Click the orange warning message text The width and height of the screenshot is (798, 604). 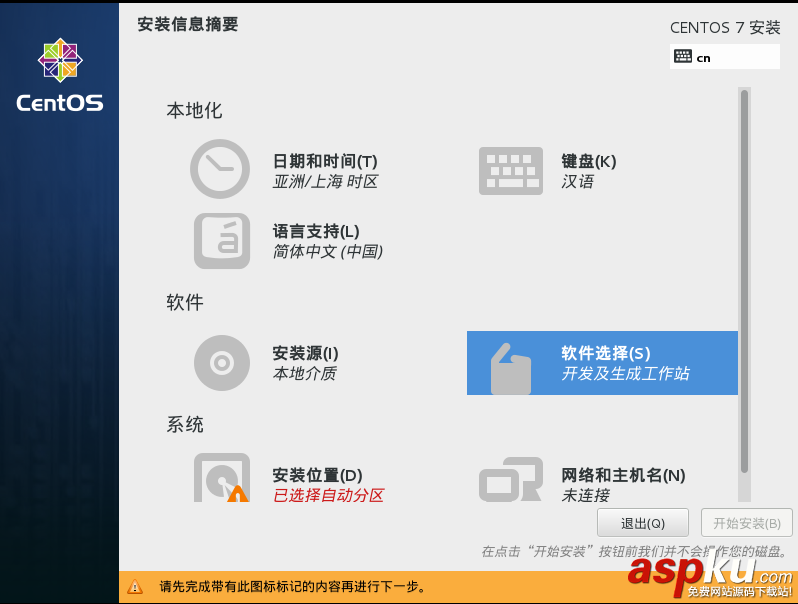(x=293, y=587)
